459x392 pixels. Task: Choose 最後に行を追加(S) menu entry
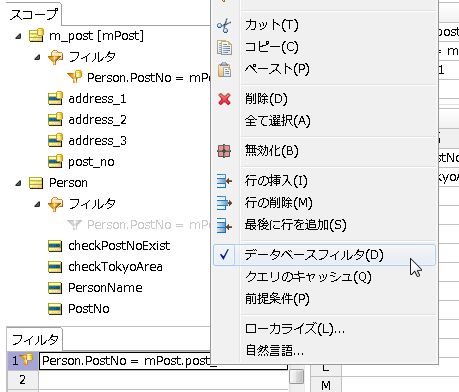click(295, 225)
